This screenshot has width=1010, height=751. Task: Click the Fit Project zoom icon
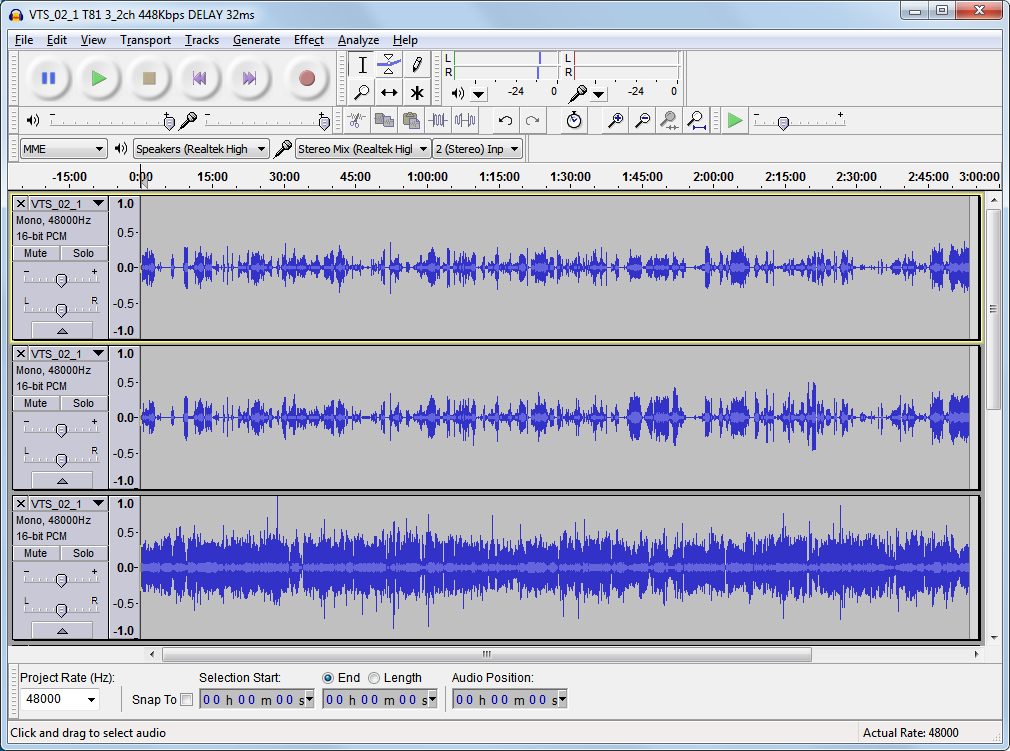[x=697, y=120]
